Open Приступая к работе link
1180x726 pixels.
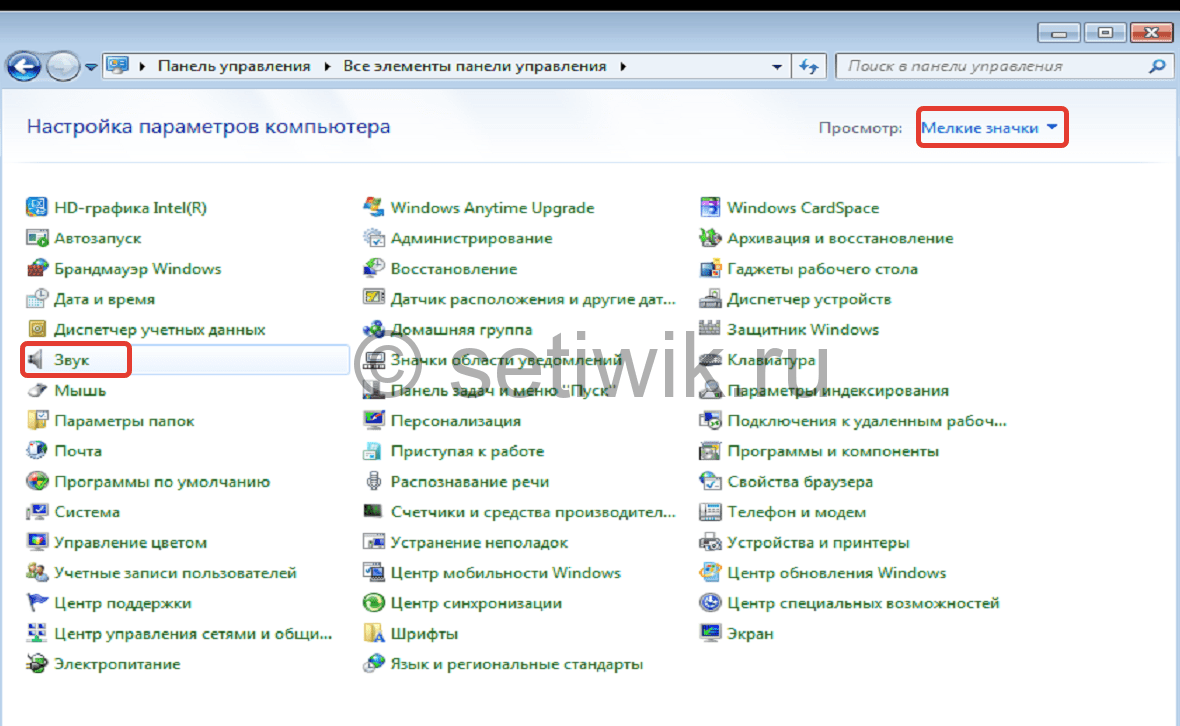[467, 451]
